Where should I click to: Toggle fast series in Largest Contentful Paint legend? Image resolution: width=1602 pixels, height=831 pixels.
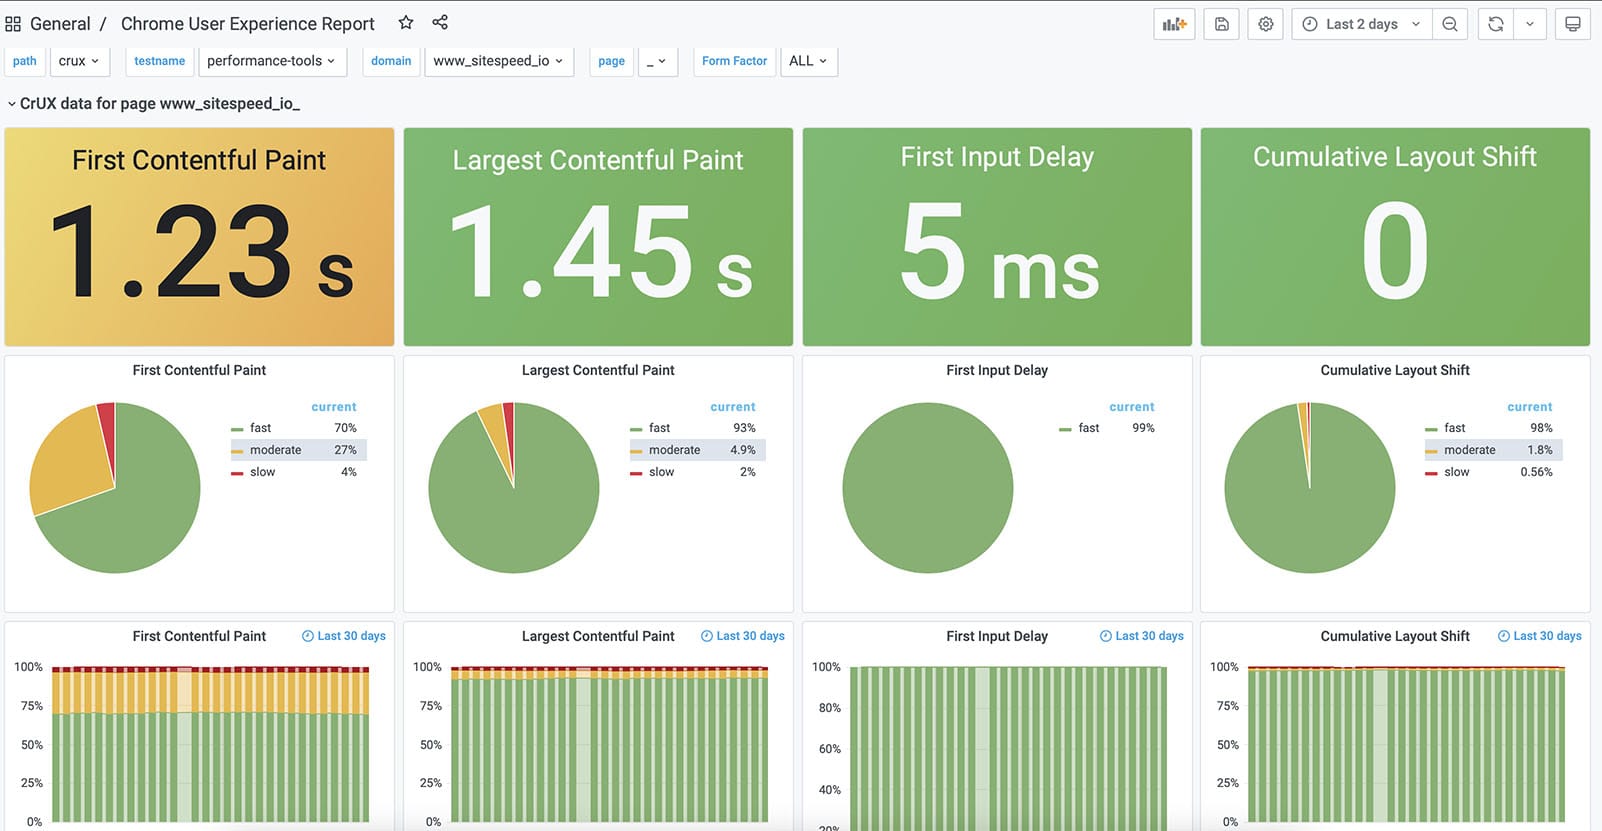659,428
